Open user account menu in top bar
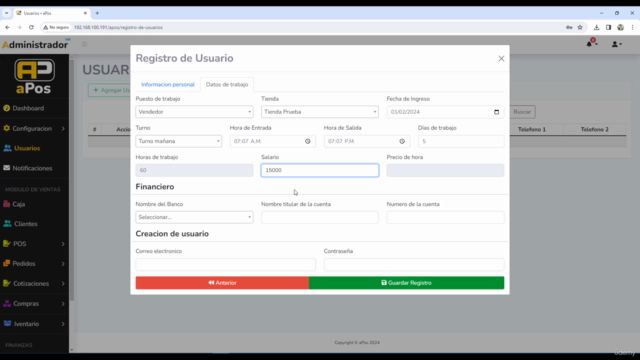The width and height of the screenshot is (640, 360). 616,44
